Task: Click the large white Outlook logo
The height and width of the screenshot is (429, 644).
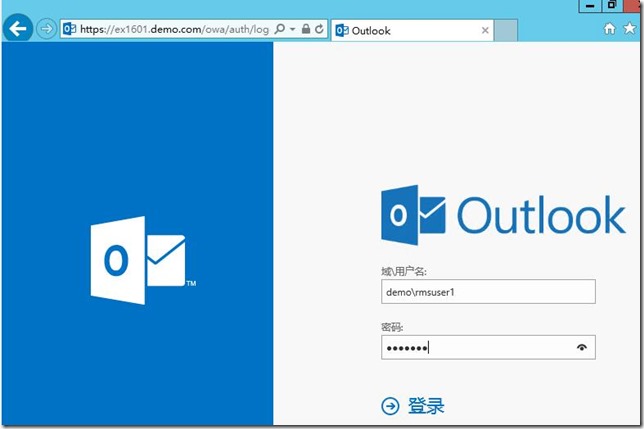Action: [x=143, y=260]
